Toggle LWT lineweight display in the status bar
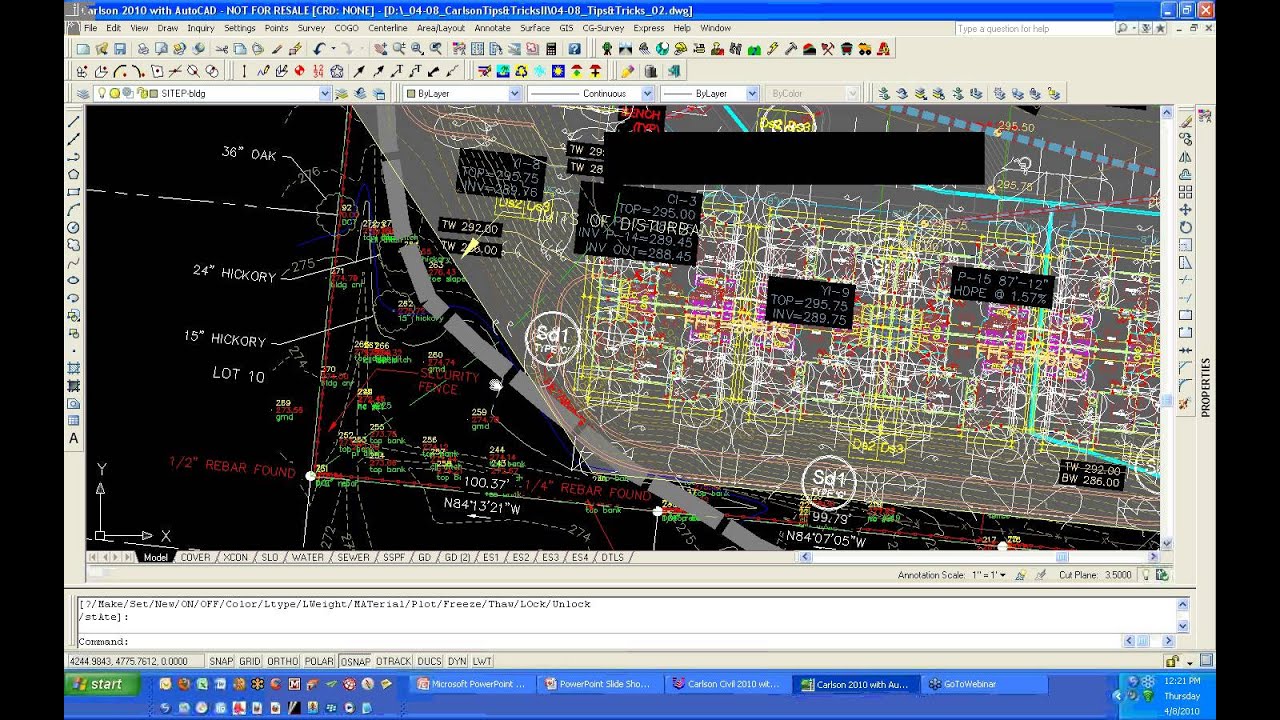 pos(482,661)
